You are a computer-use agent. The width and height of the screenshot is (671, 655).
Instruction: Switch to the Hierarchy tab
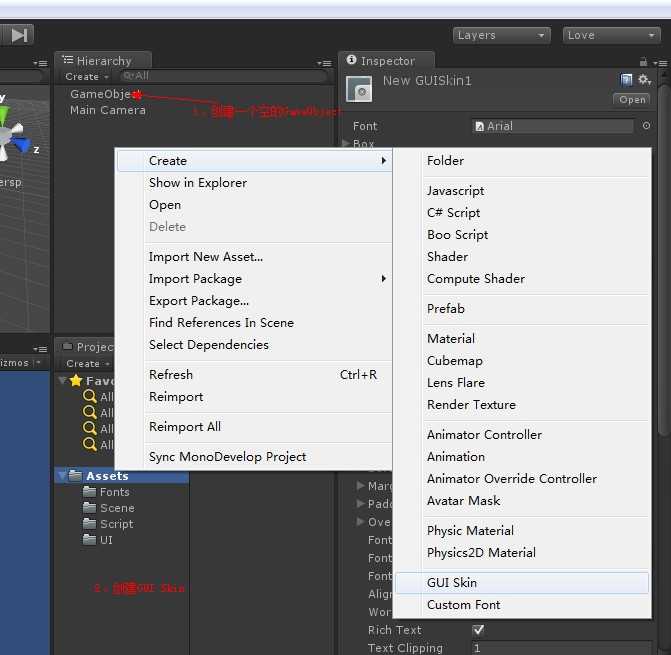coord(103,60)
